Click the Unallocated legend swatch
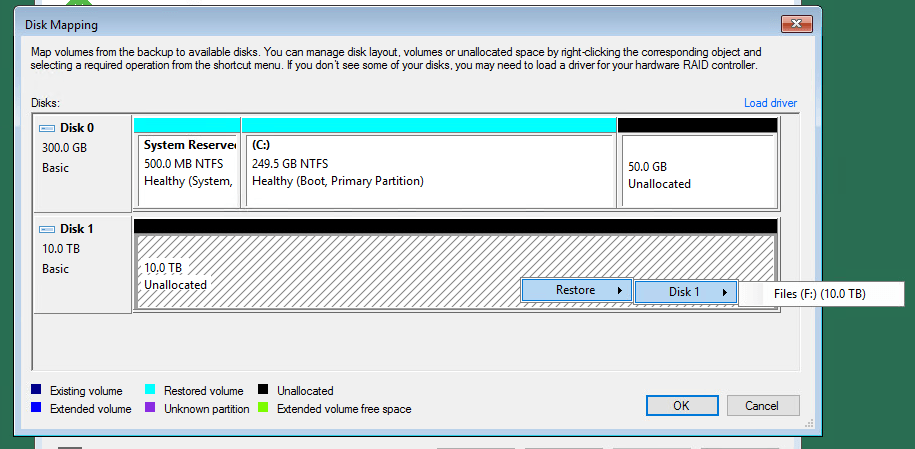915x449 pixels. pyautogui.click(x=263, y=390)
